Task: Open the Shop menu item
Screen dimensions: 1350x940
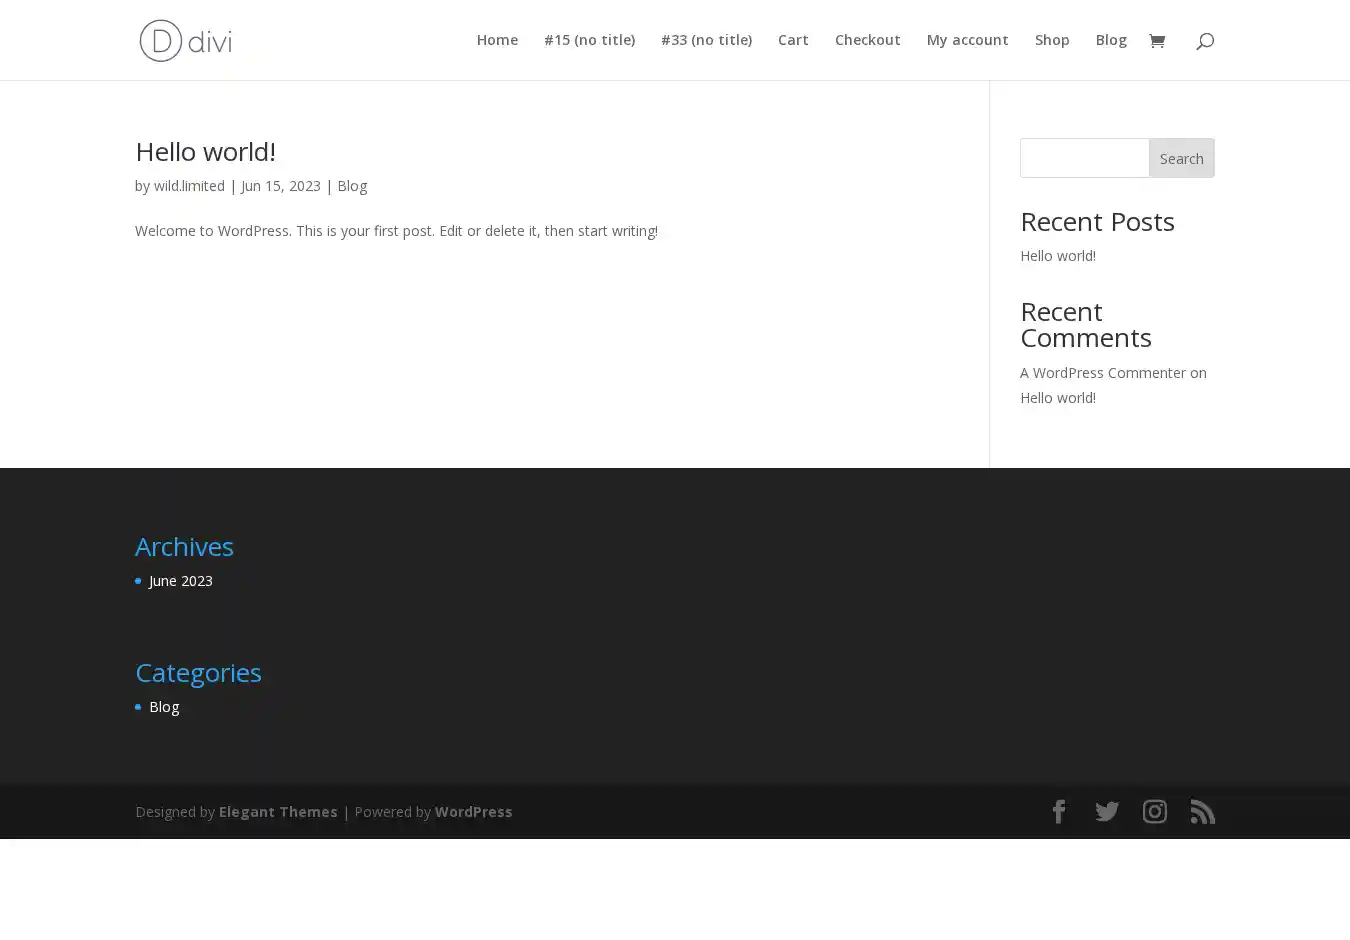Action: pos(1052,40)
